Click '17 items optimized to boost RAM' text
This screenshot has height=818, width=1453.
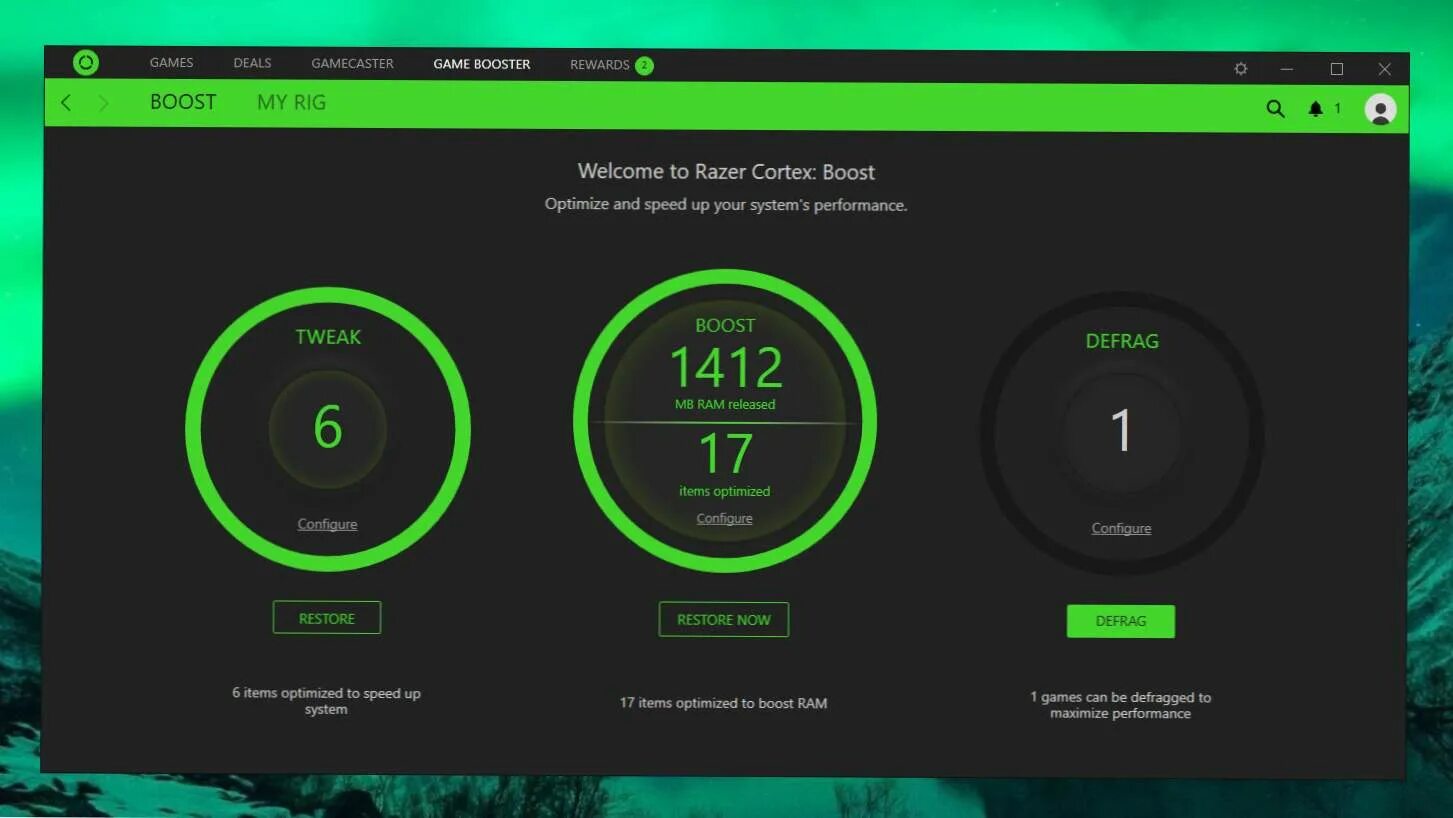pos(724,703)
